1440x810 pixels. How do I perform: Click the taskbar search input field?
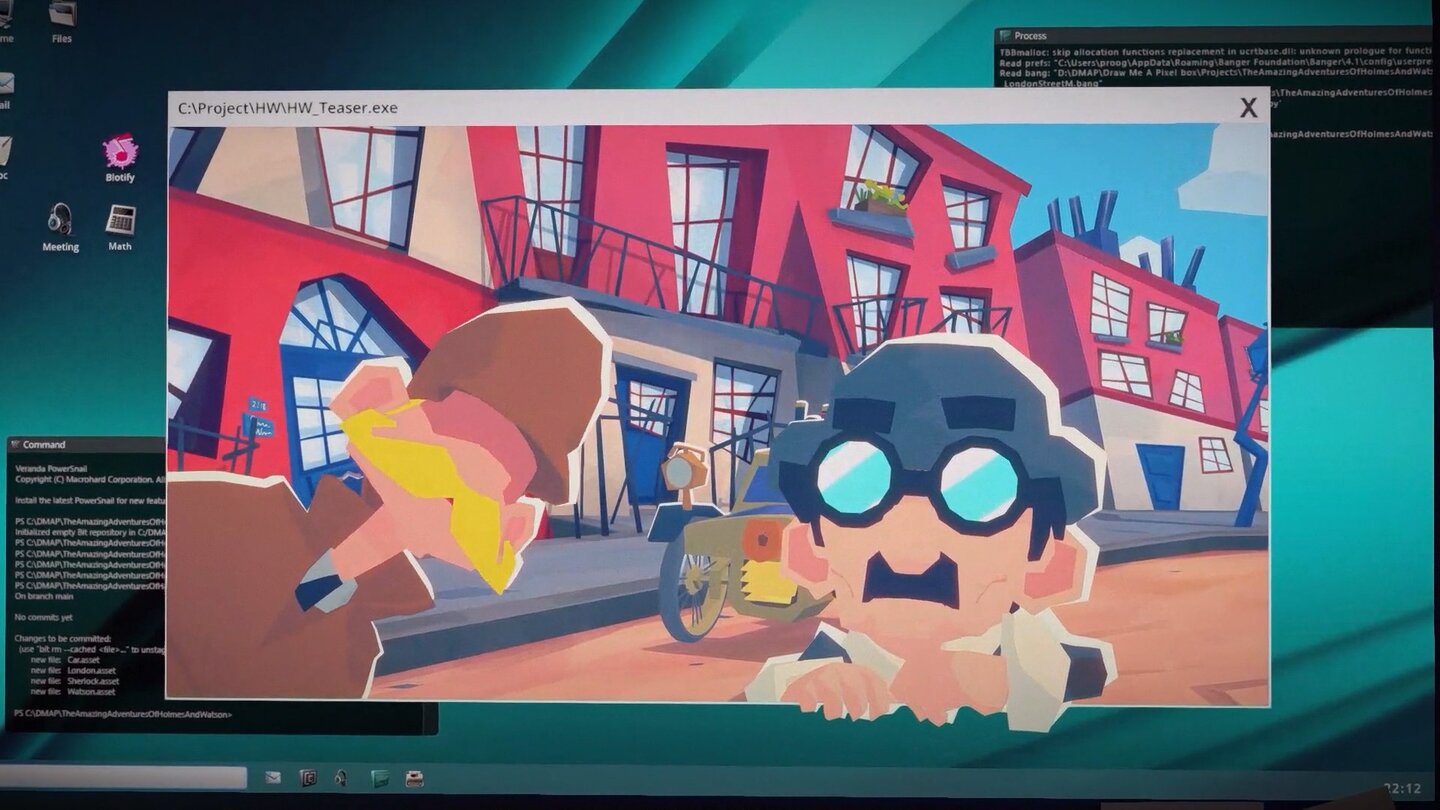click(x=122, y=777)
